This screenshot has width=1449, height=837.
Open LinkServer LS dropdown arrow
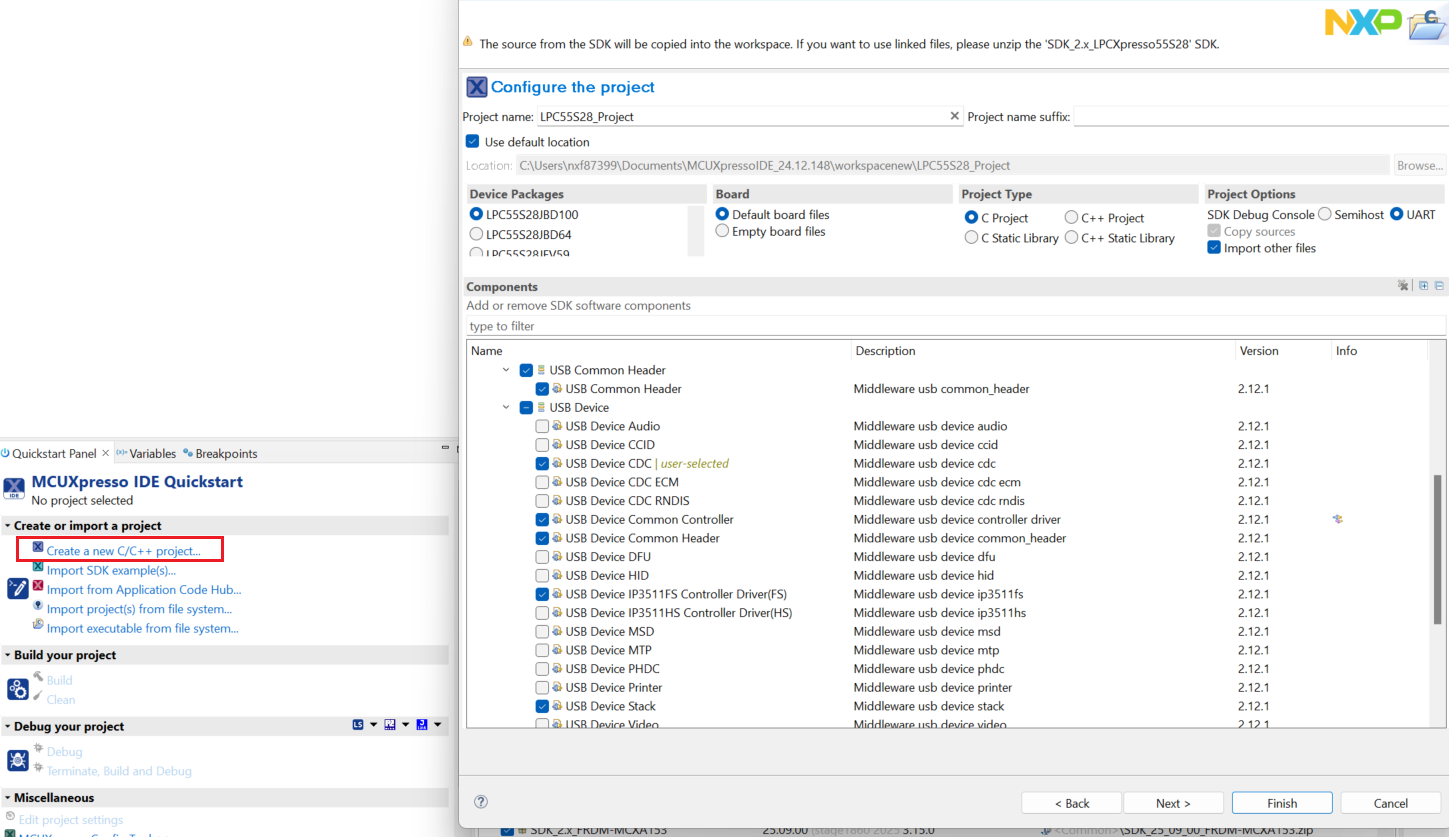373,724
